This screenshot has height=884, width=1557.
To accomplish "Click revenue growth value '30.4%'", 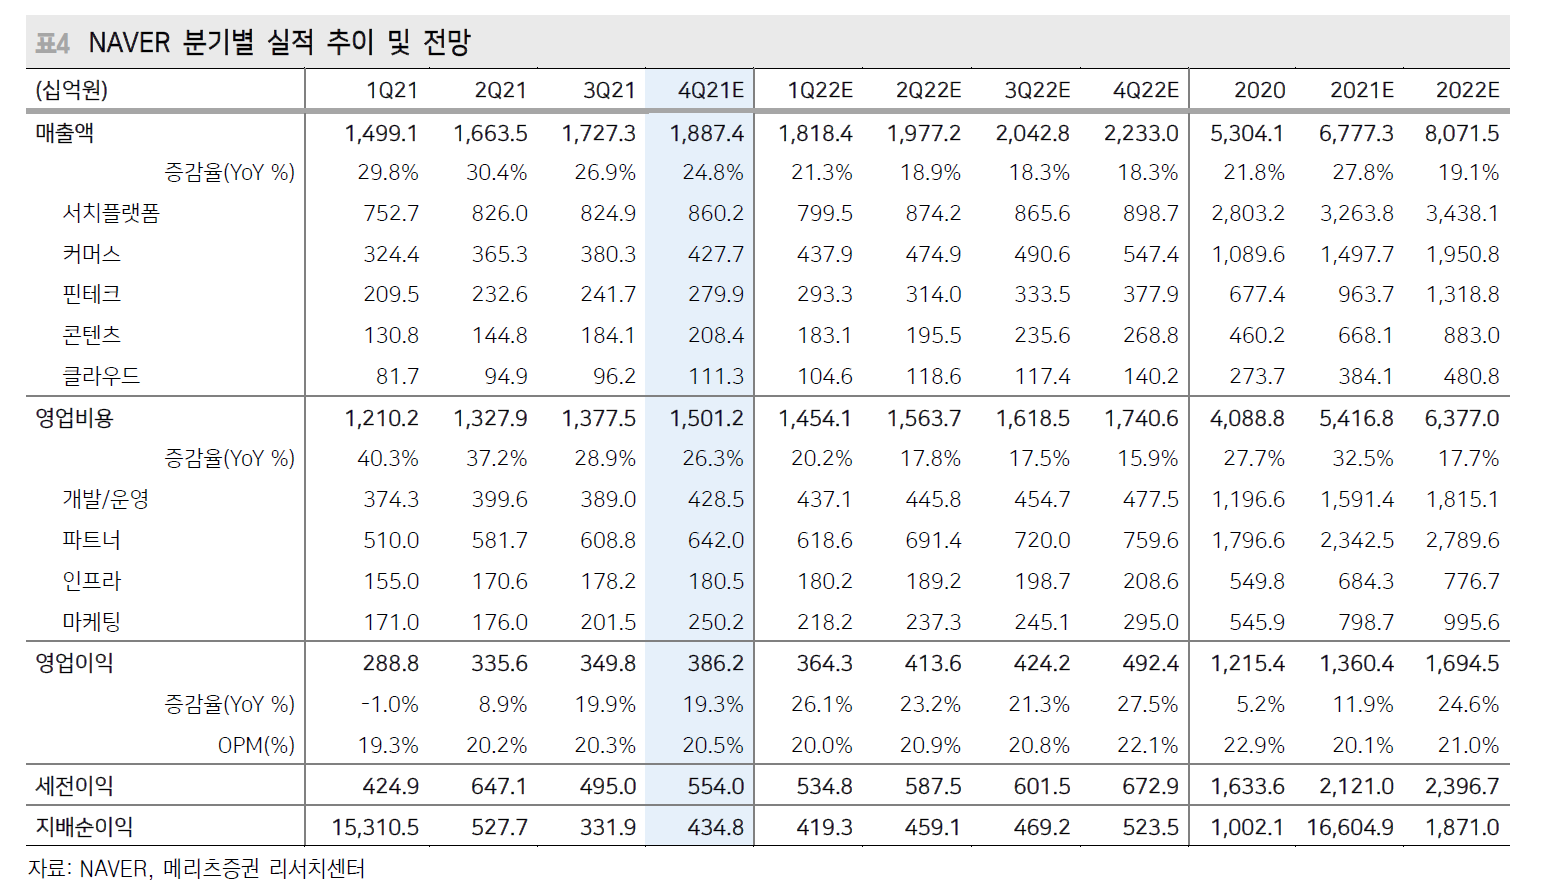I will point(497,172).
